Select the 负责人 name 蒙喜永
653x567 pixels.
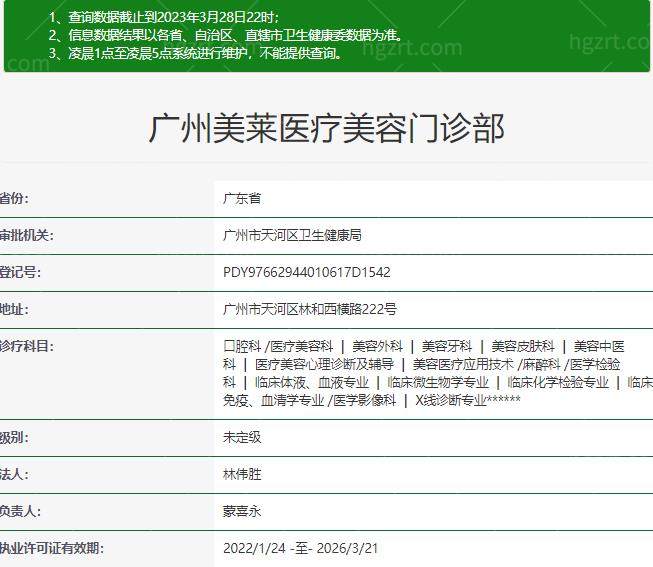tap(242, 511)
